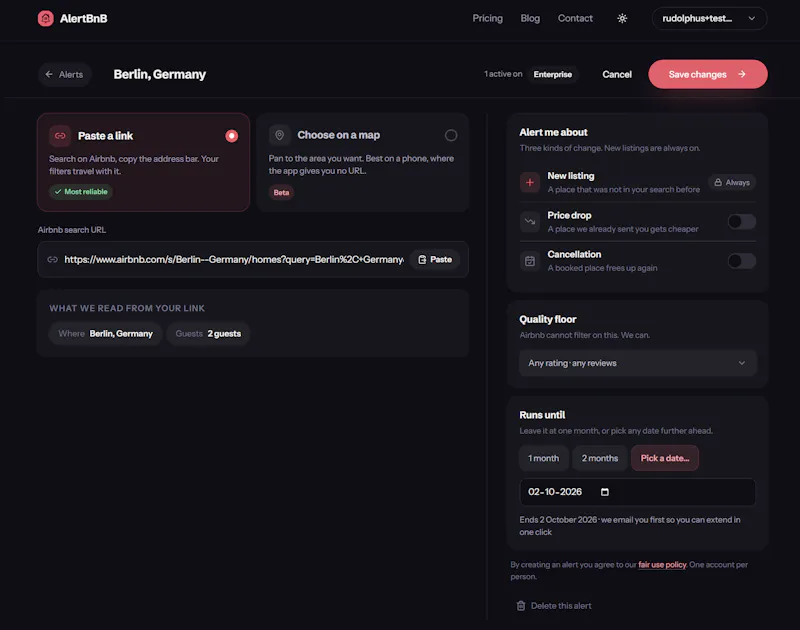Click the Beta badge
Image resolution: width=800 pixels, height=630 pixels.
pyautogui.click(x=281, y=193)
